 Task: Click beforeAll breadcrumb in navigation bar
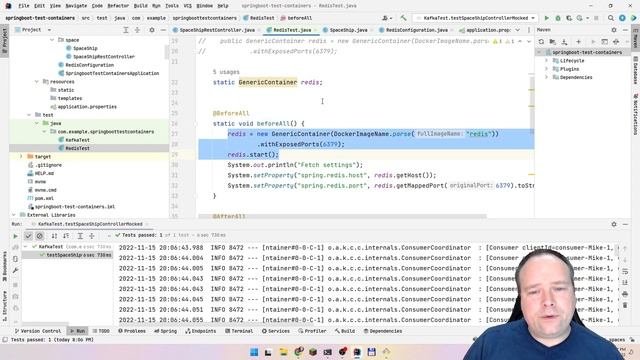[297, 18]
